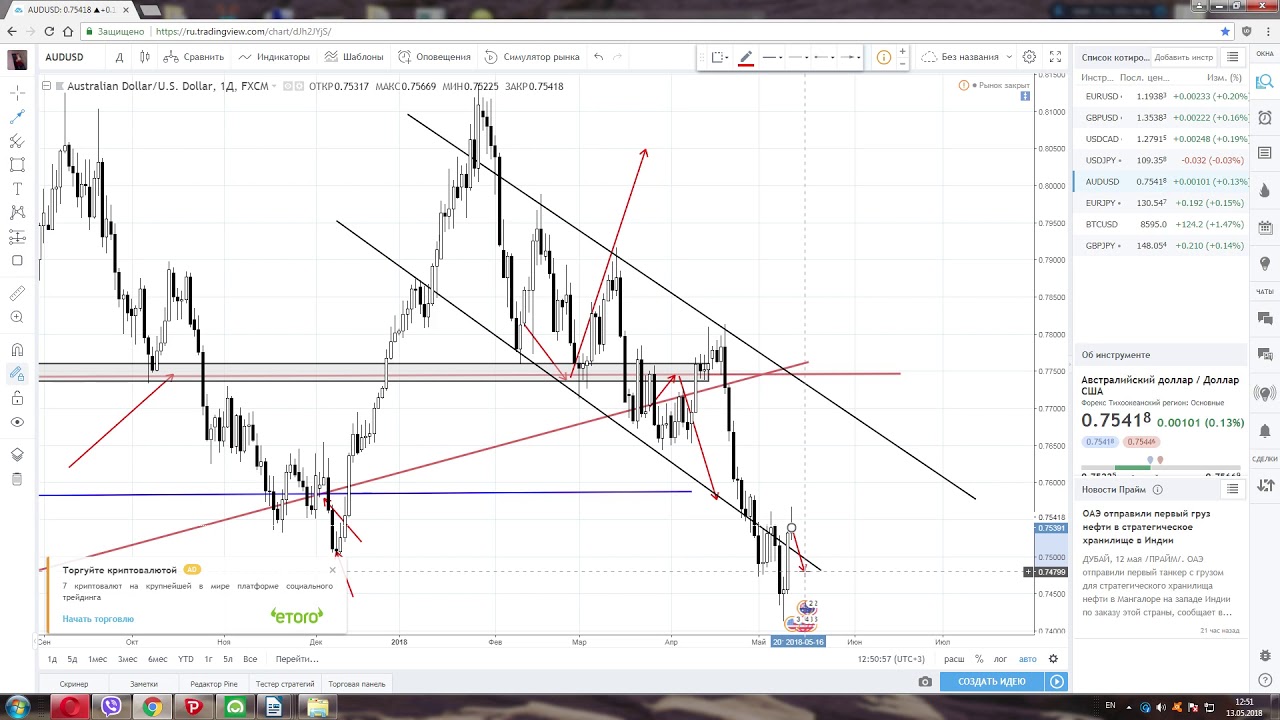Open the bar style candlestick selector
The height and width of the screenshot is (720, 1280).
click(x=145, y=57)
